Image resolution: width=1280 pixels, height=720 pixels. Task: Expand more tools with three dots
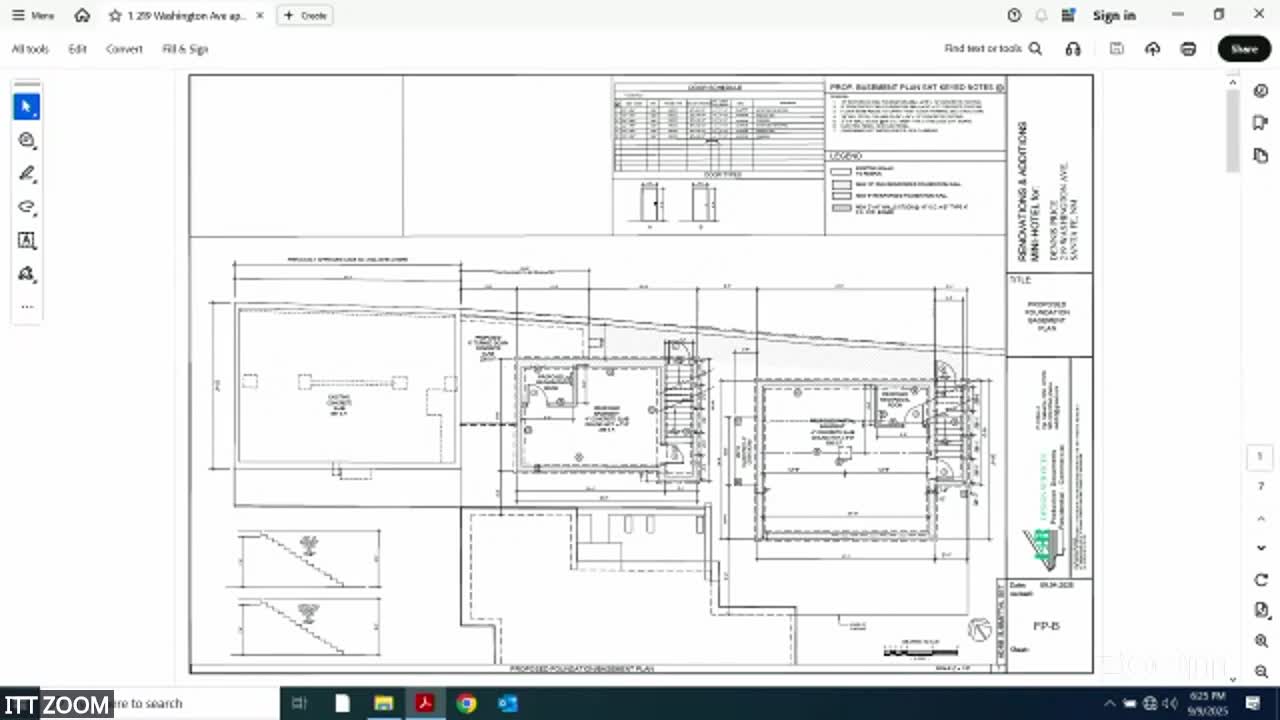click(27, 307)
